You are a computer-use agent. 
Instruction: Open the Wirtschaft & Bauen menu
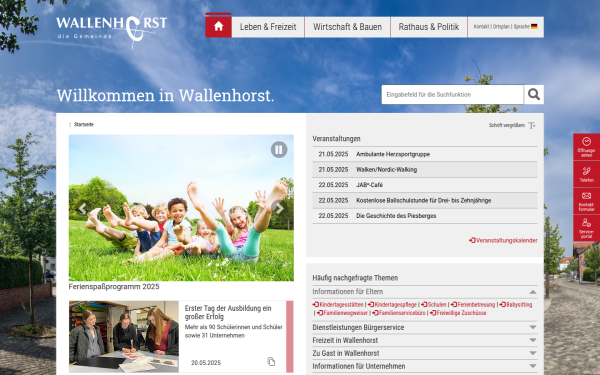pyautogui.click(x=347, y=27)
